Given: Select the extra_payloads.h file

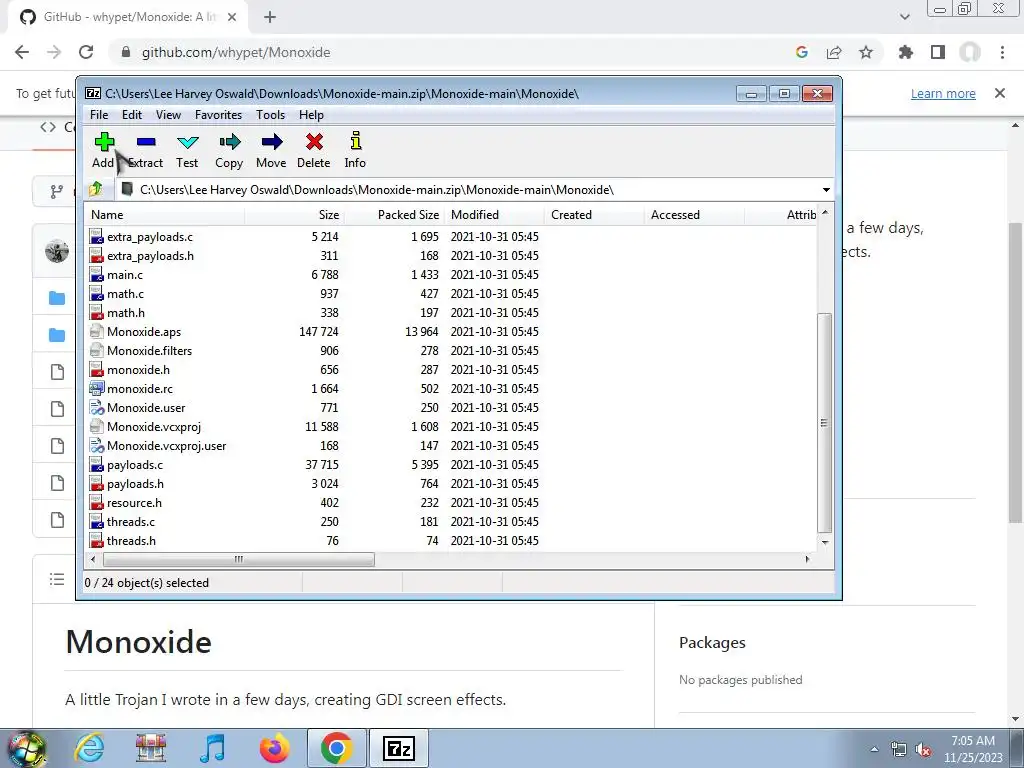Looking at the screenshot, I should (150, 256).
